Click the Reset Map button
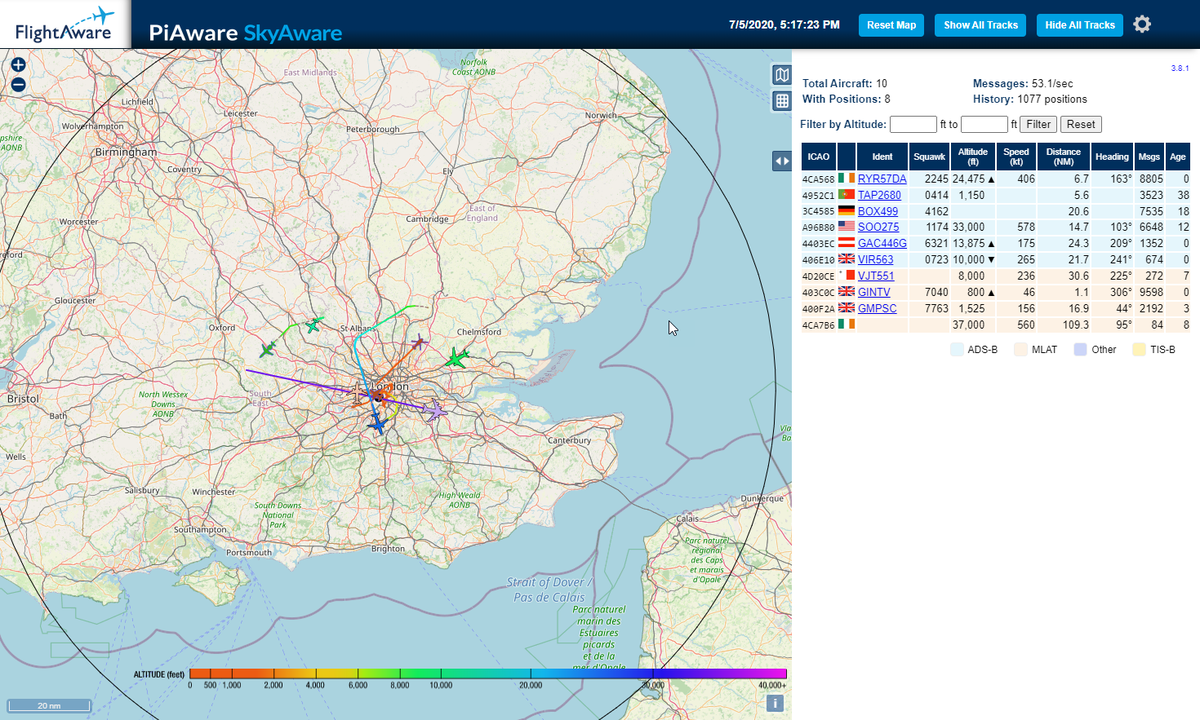1200x720 pixels. pyautogui.click(x=891, y=25)
